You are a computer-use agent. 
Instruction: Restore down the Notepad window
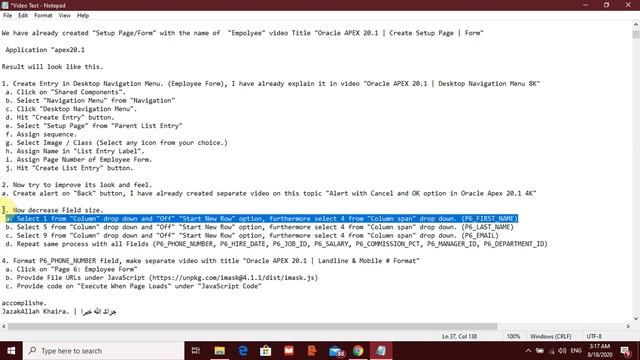[x=607, y=5]
